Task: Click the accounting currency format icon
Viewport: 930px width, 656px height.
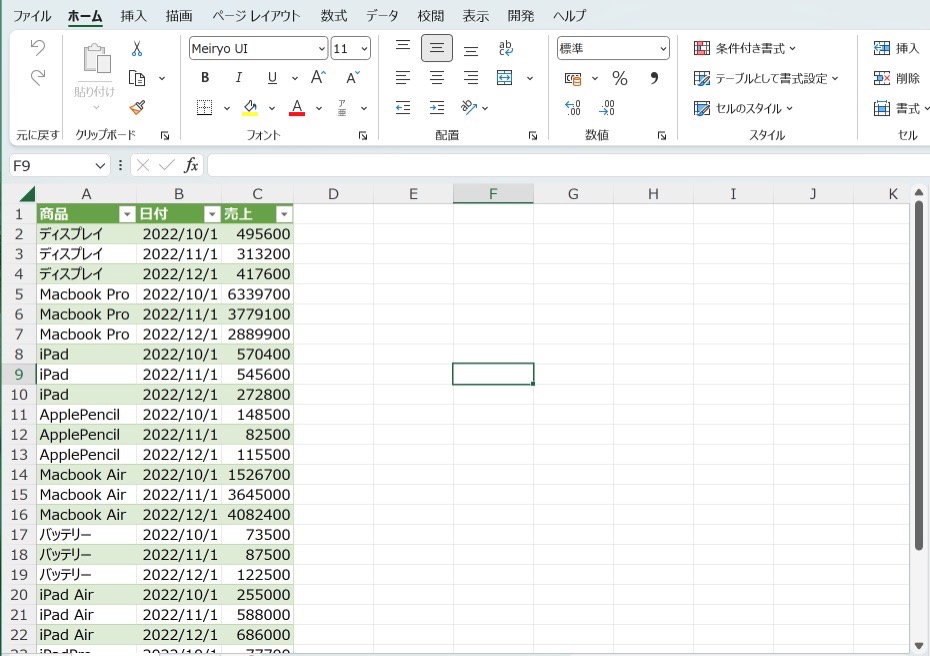Action: (573, 78)
